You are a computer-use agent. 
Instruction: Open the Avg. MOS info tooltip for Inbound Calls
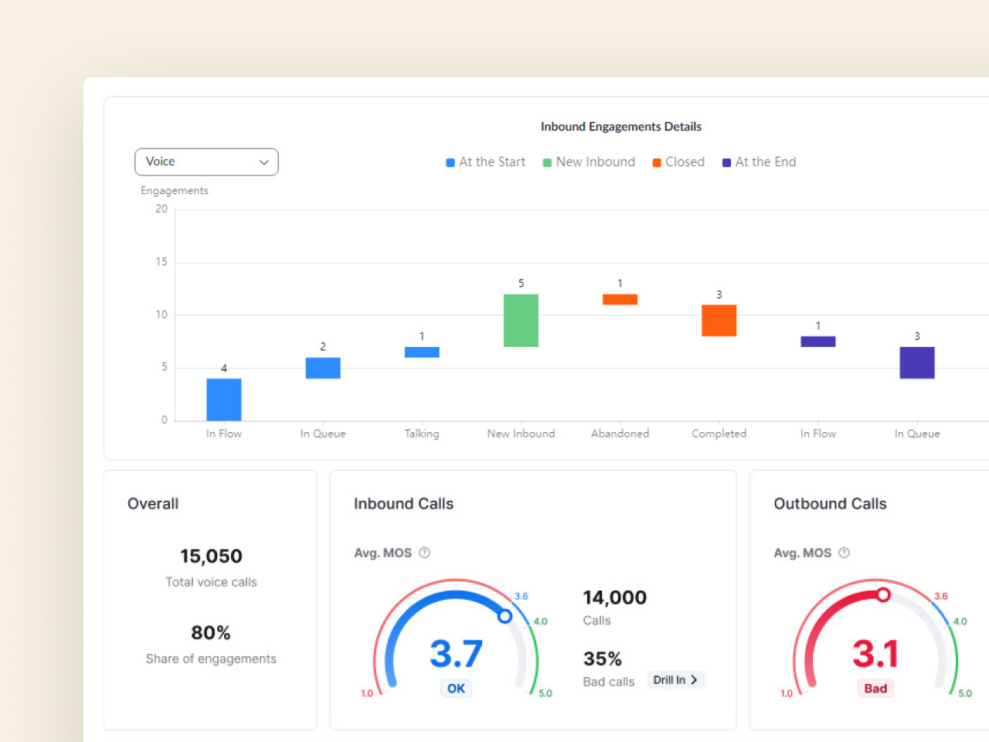click(x=426, y=552)
